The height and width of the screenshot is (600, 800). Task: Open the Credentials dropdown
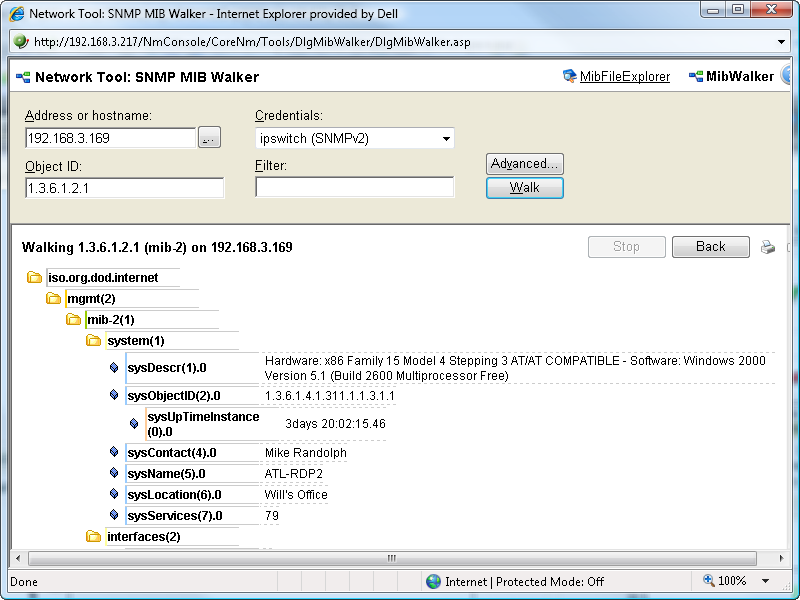(x=446, y=139)
